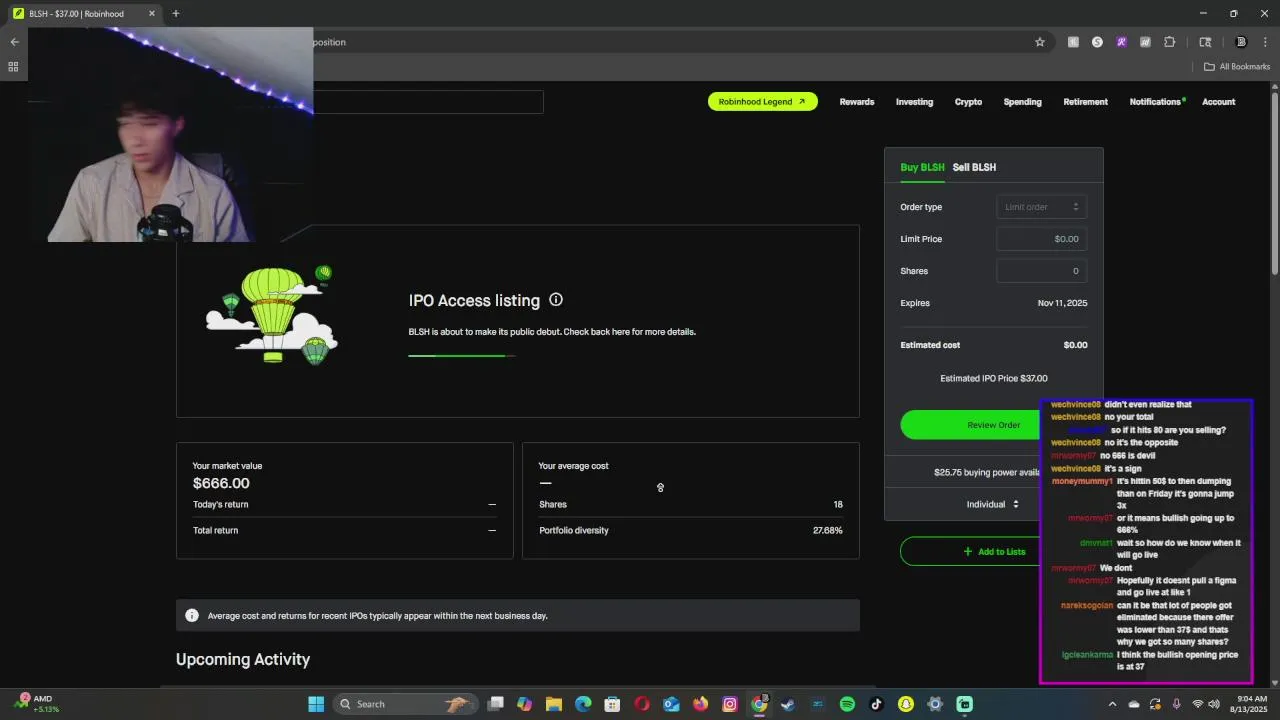
Task: Open Spotify from the taskbar
Action: point(847,704)
